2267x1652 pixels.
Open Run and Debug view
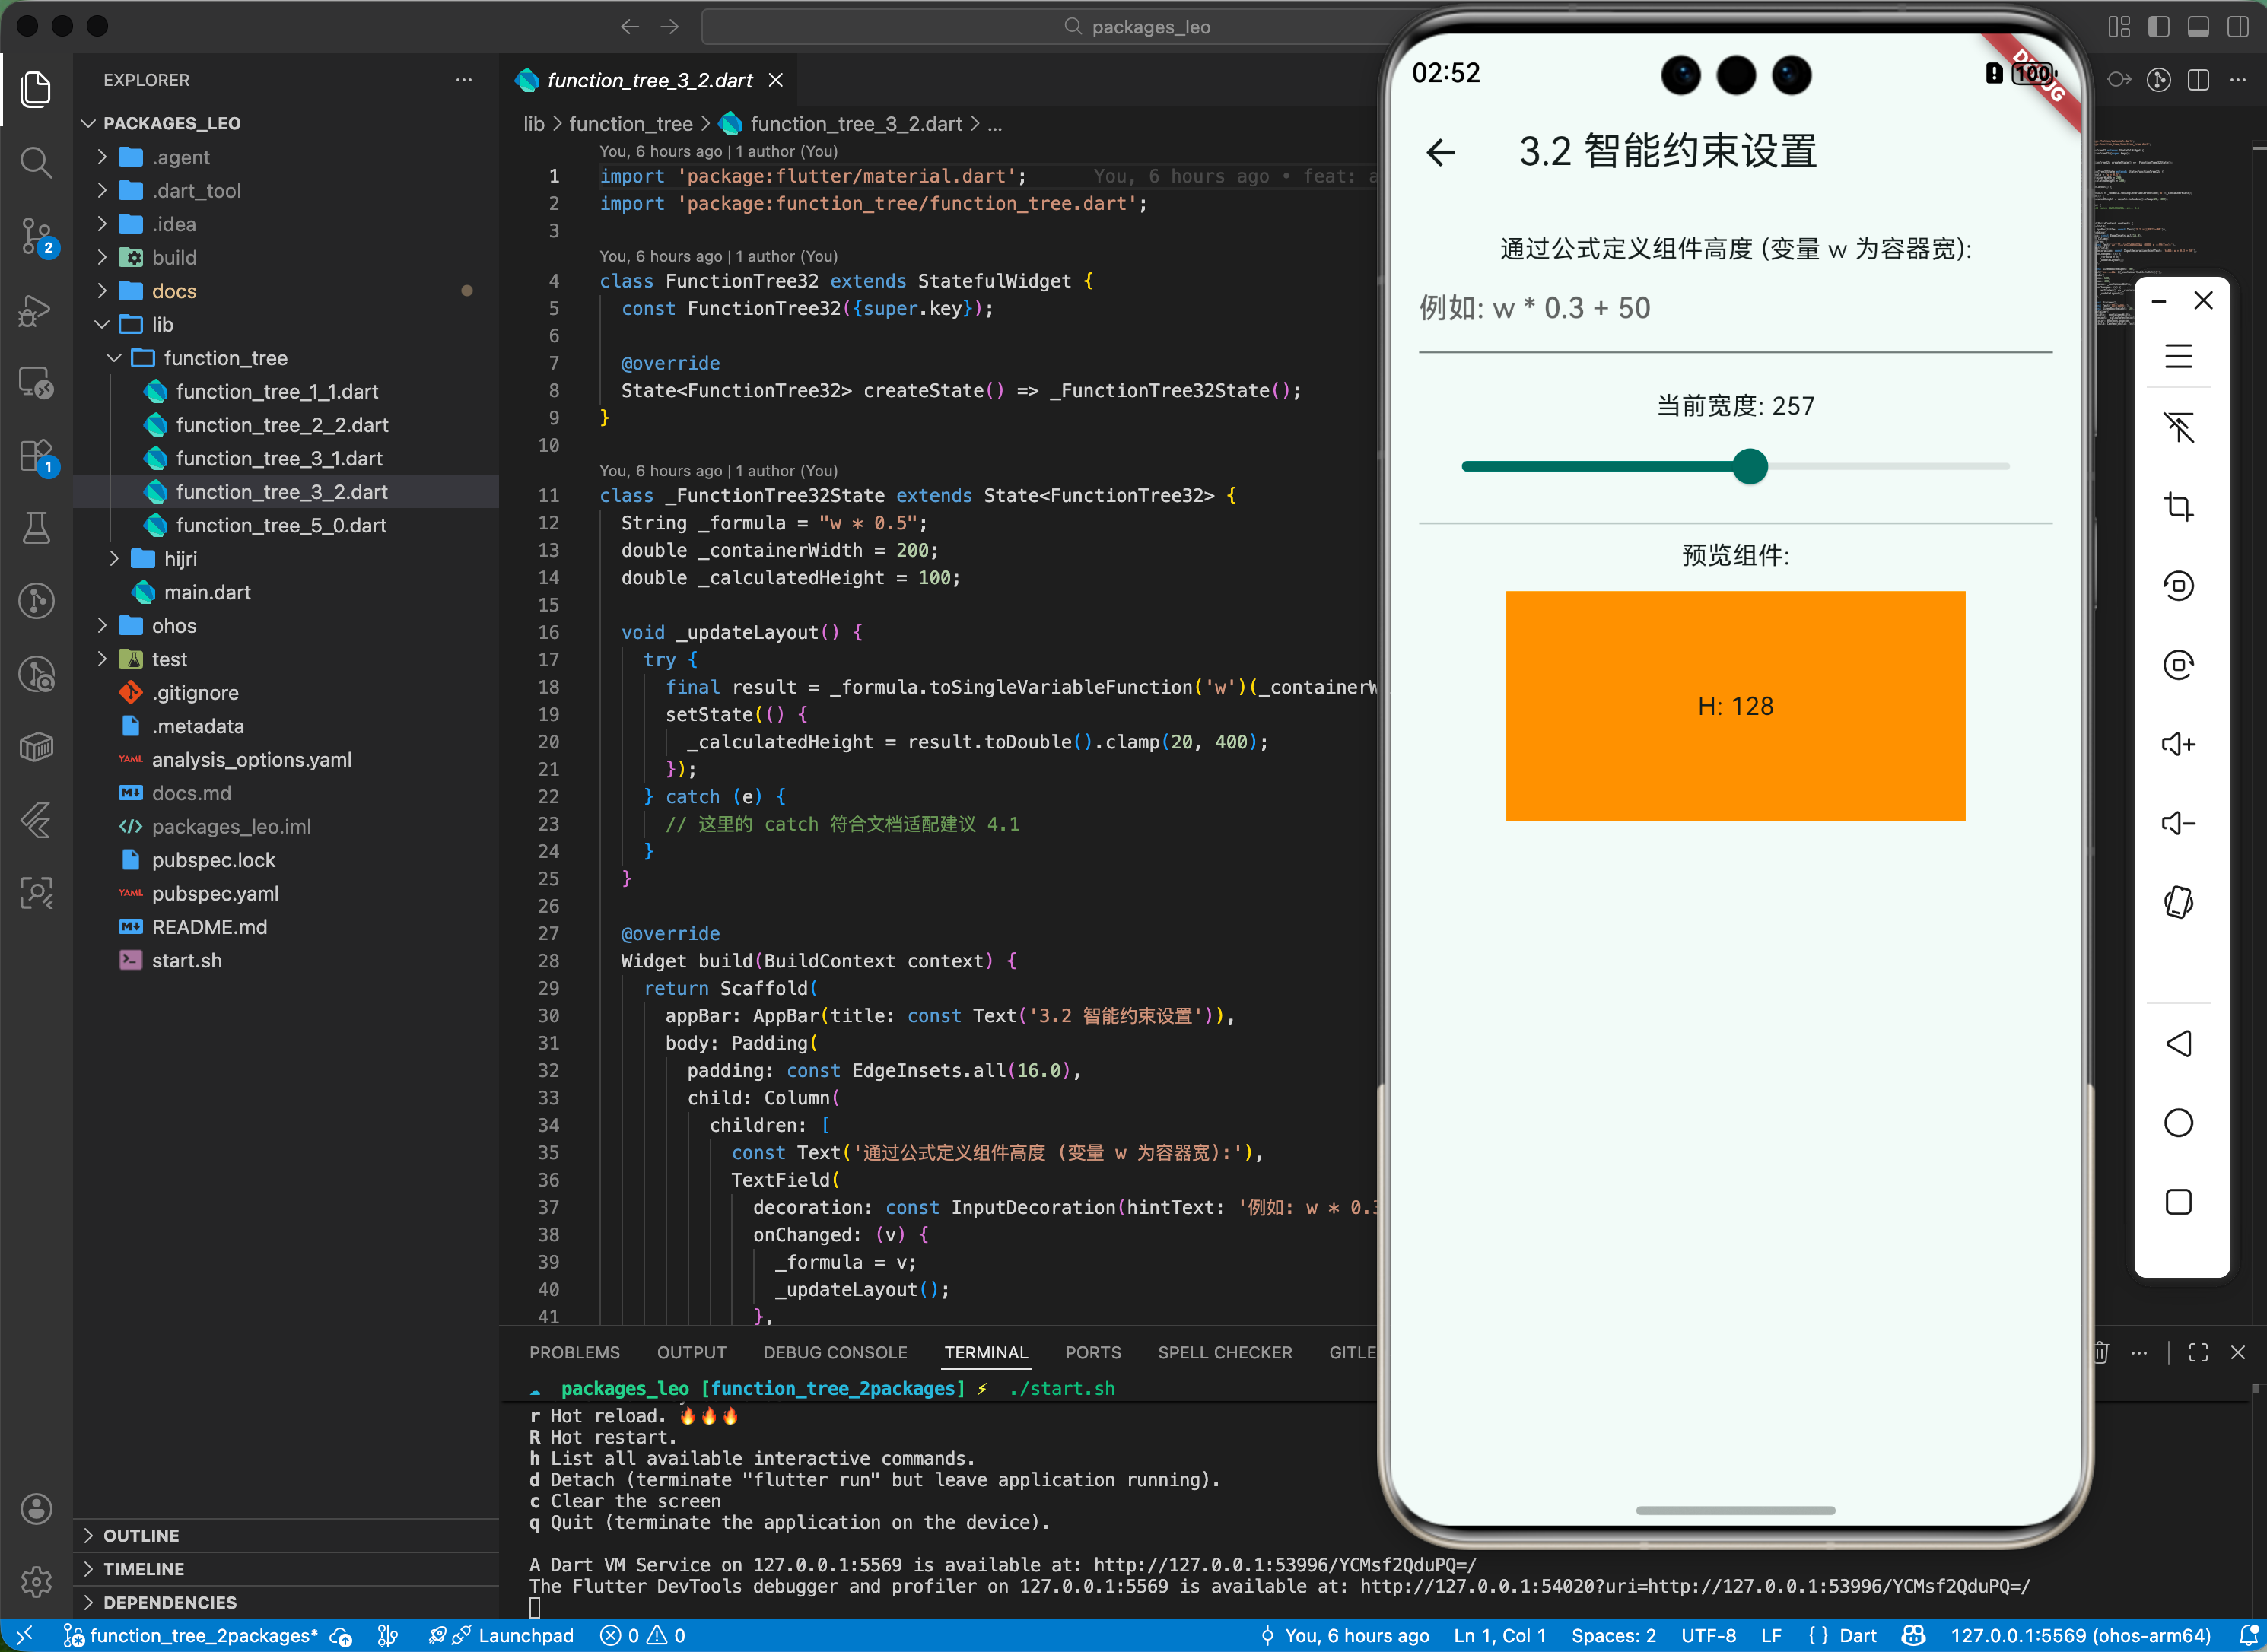pyautogui.click(x=36, y=310)
